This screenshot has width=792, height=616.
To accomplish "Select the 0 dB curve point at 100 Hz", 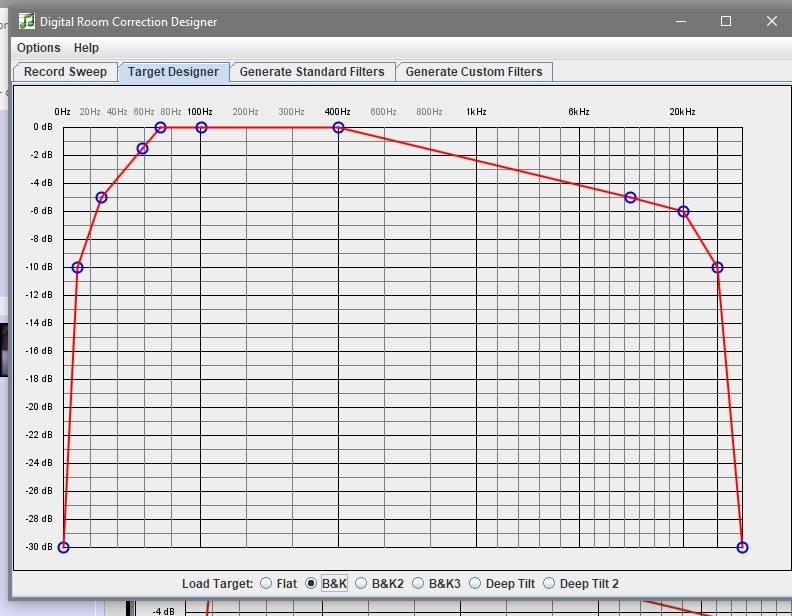I will pyautogui.click(x=202, y=128).
